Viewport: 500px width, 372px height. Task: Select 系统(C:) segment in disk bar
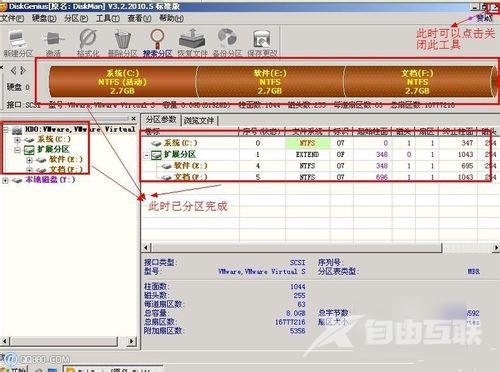pyautogui.click(x=122, y=82)
